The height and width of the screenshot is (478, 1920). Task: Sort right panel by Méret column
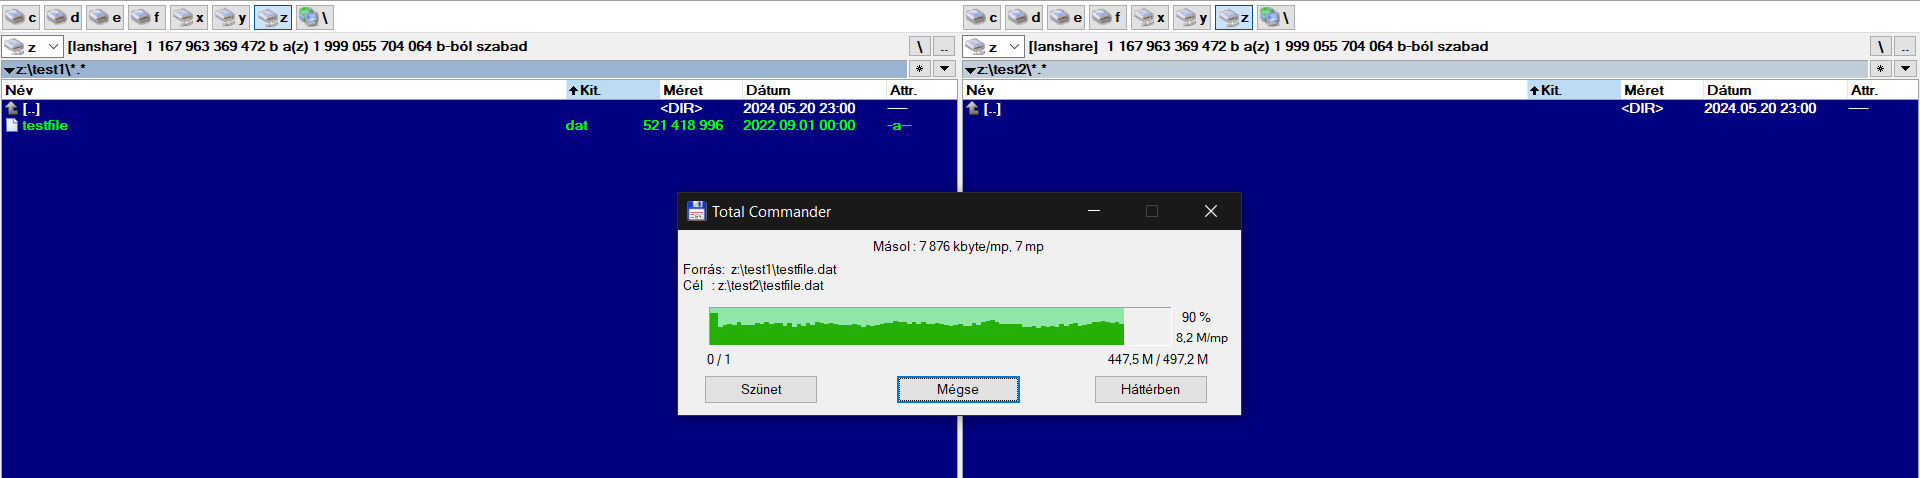click(x=1662, y=90)
